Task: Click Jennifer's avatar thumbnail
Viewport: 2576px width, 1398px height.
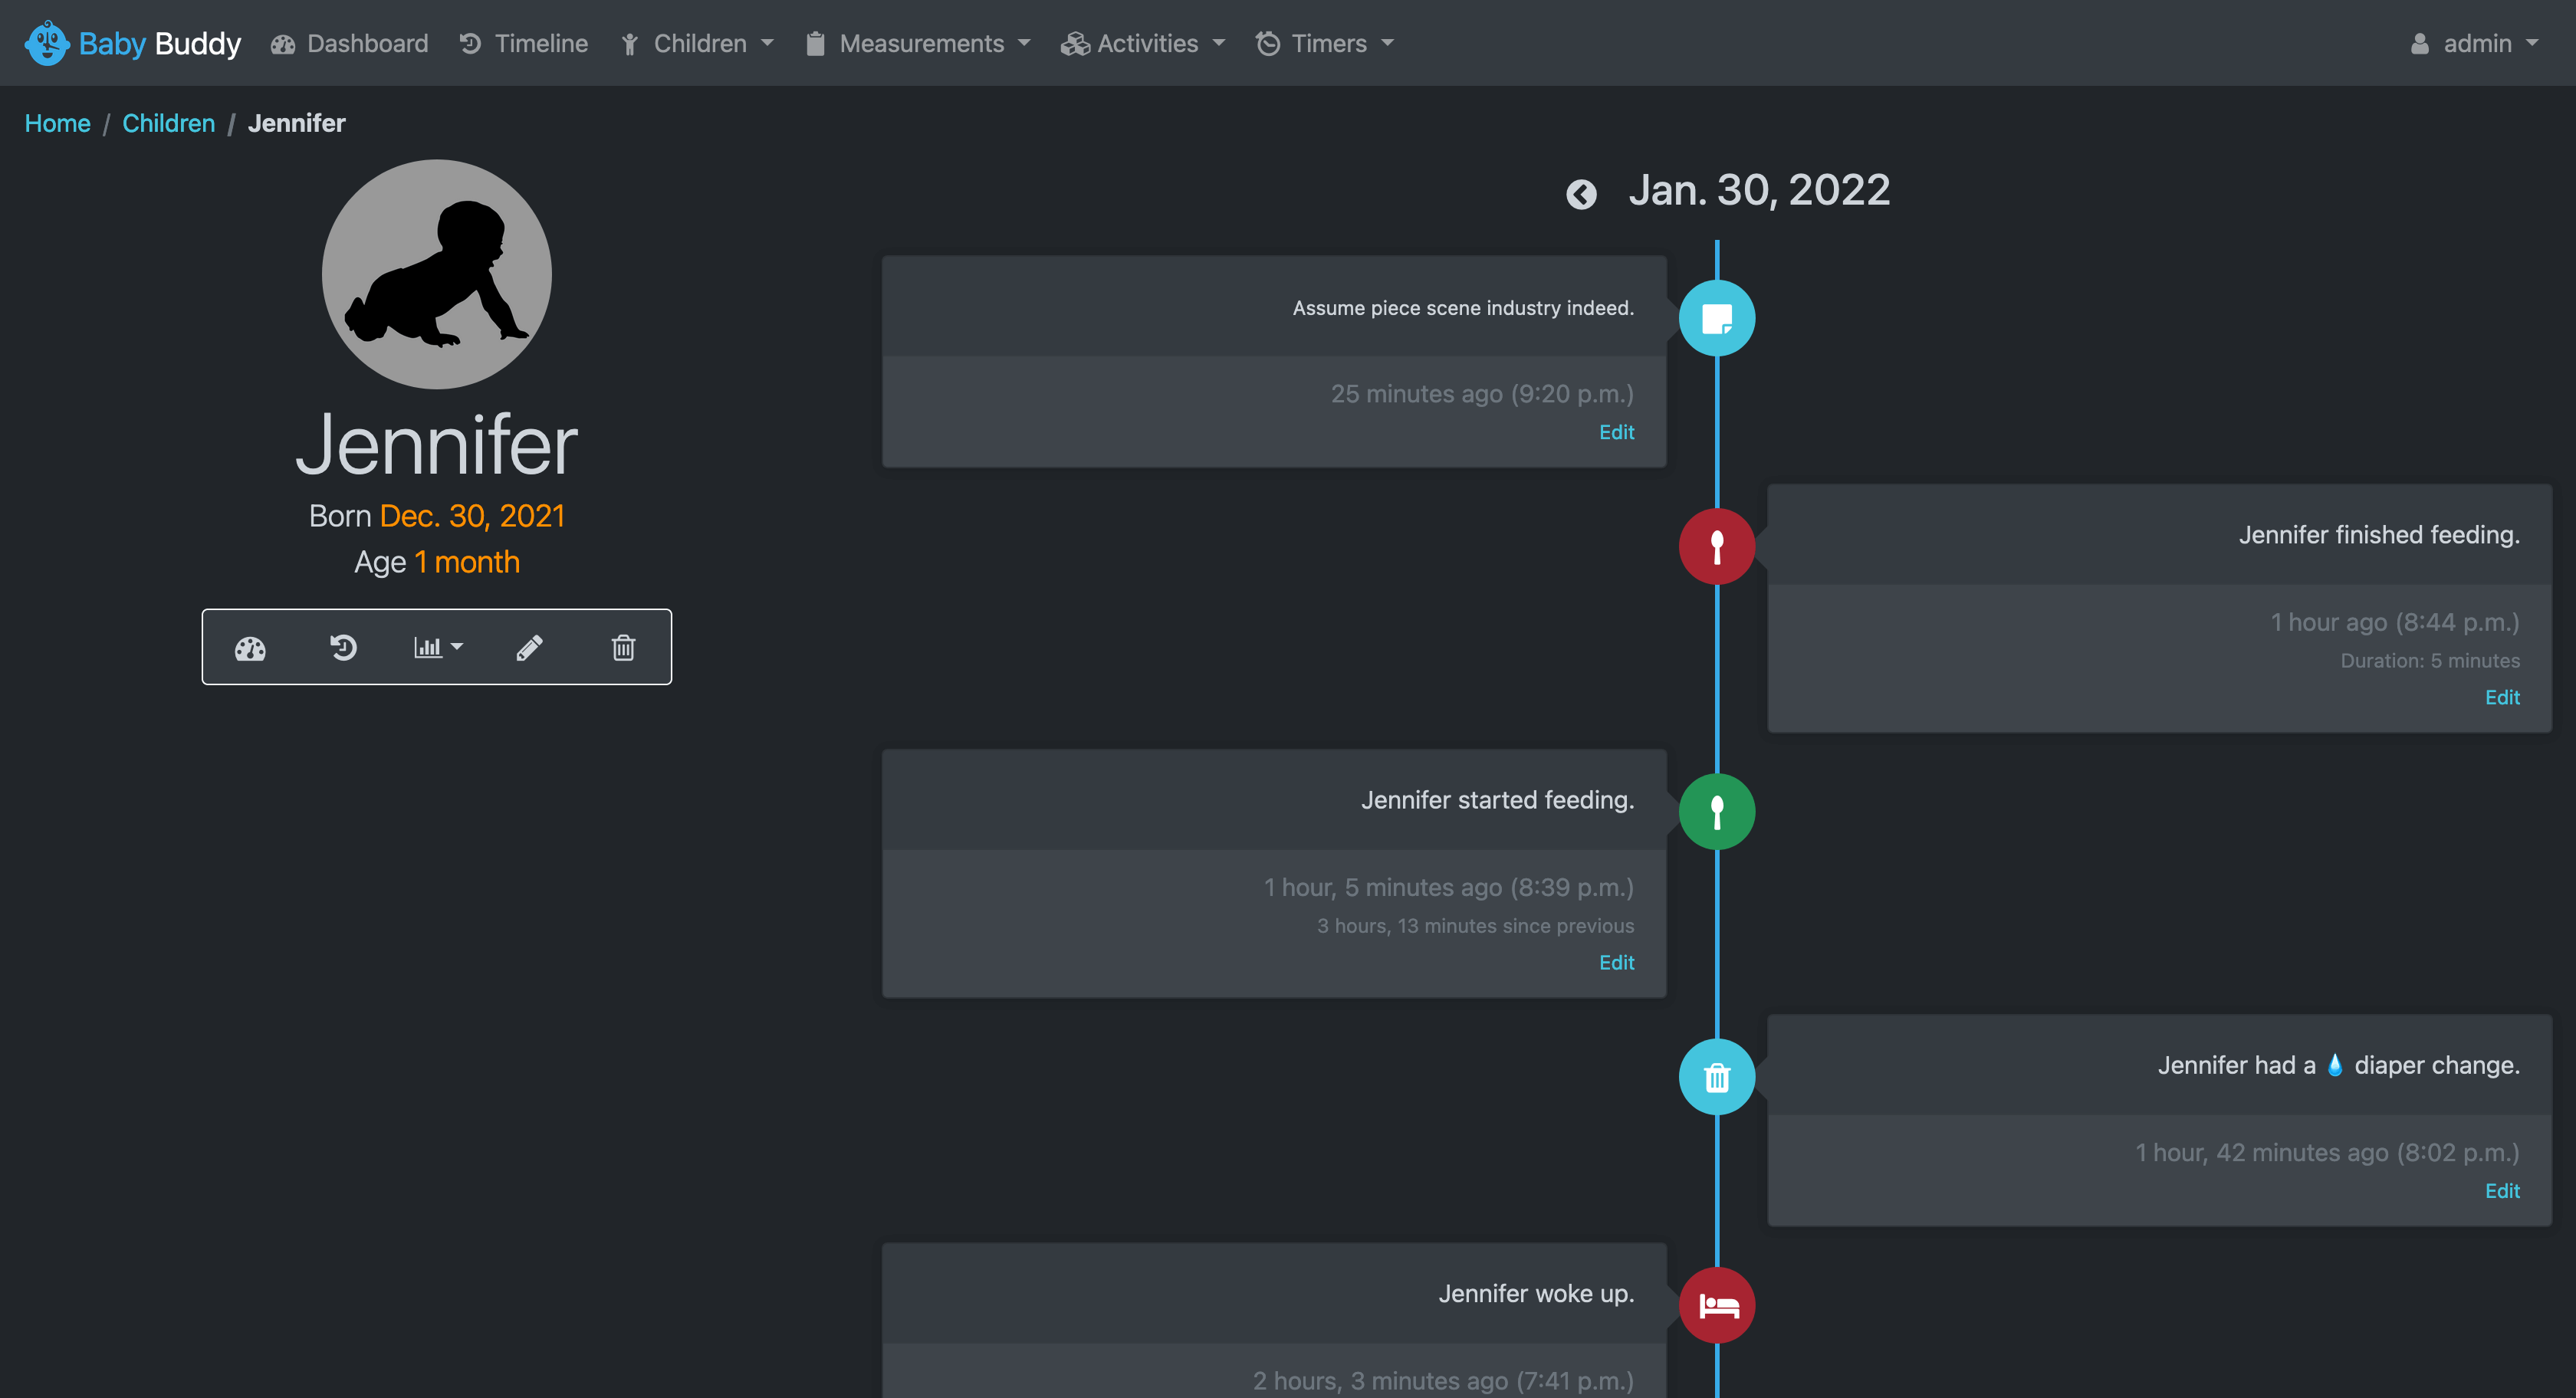Action: pyautogui.click(x=437, y=274)
